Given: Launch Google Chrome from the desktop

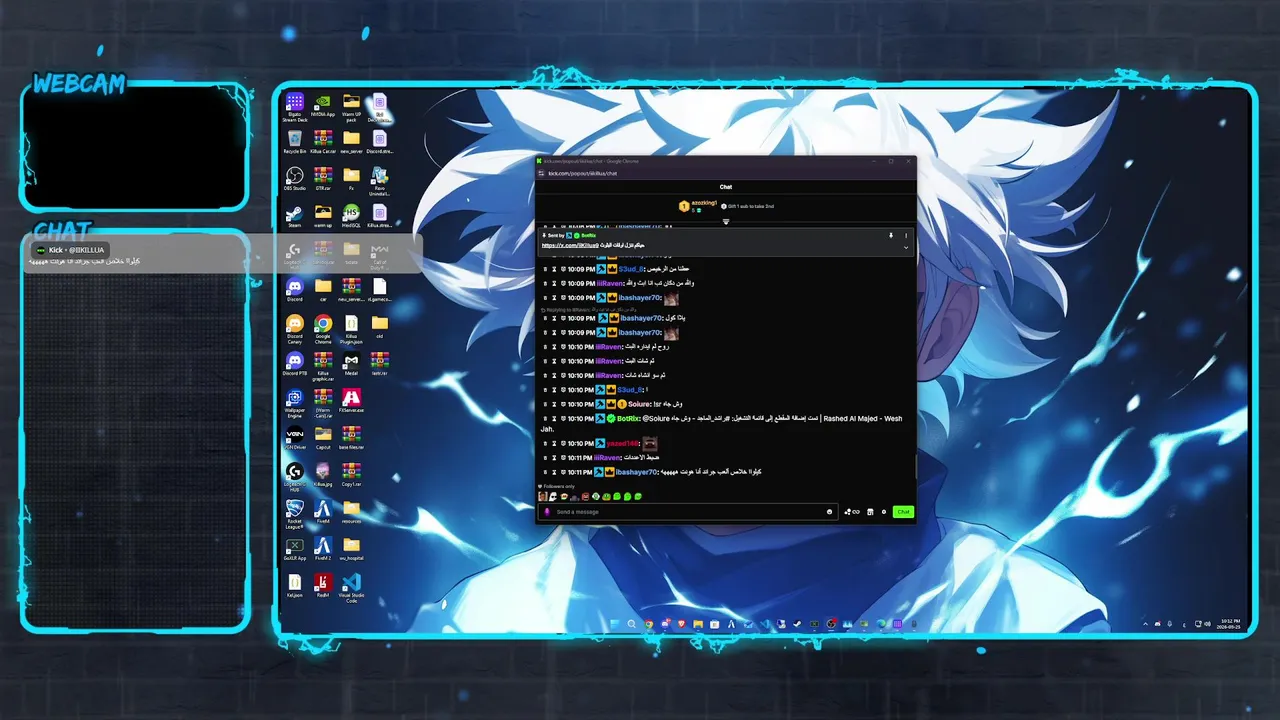Looking at the screenshot, I should (323, 329).
